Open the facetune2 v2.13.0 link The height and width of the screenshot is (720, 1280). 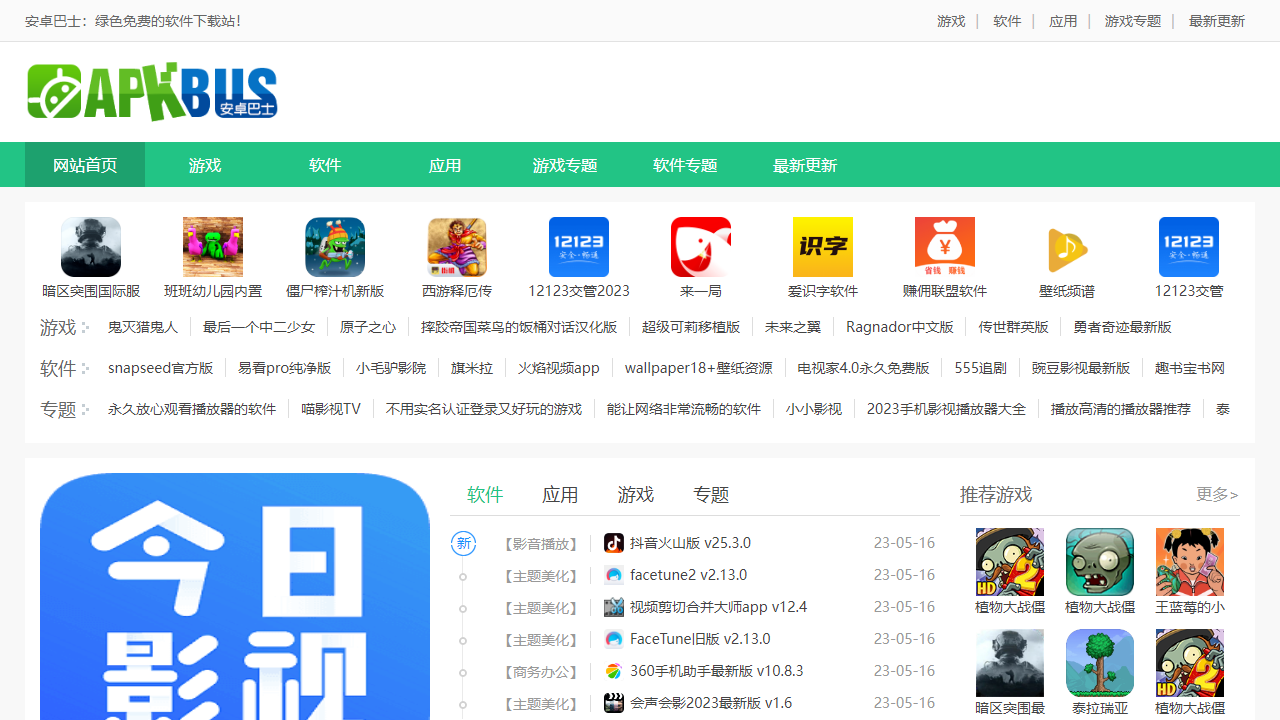688,575
